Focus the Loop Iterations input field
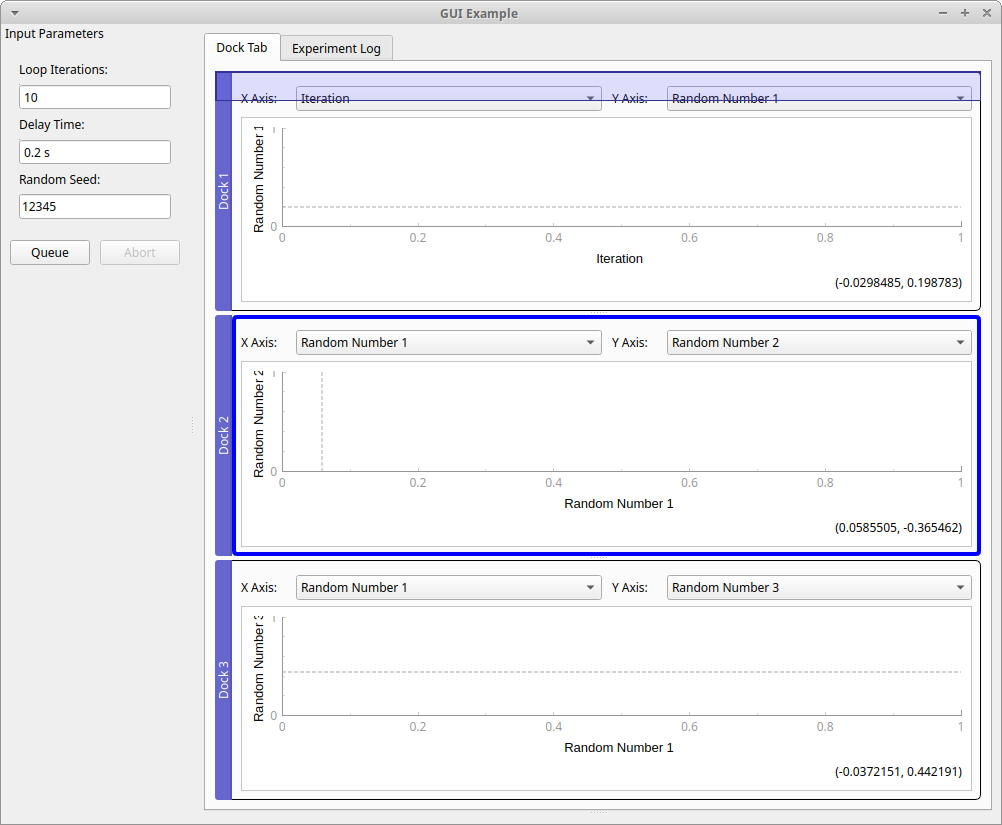 click(x=95, y=97)
